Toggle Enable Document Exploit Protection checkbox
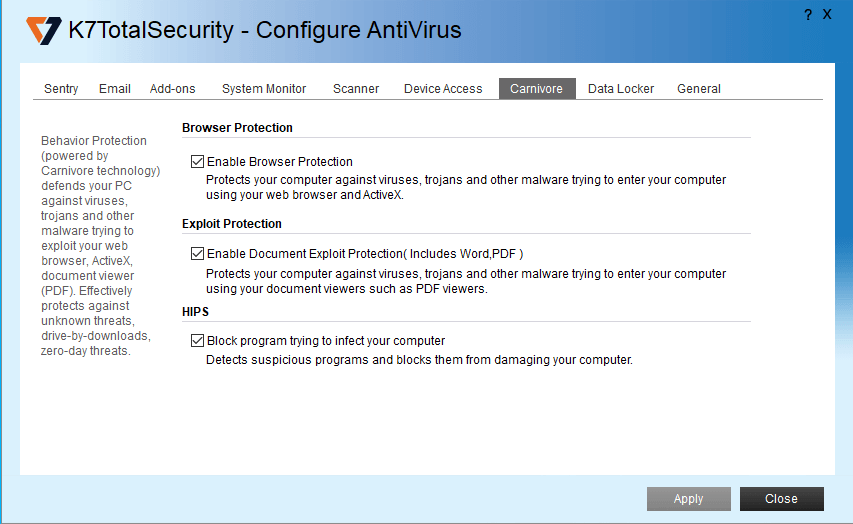The image size is (853, 524). click(197, 253)
